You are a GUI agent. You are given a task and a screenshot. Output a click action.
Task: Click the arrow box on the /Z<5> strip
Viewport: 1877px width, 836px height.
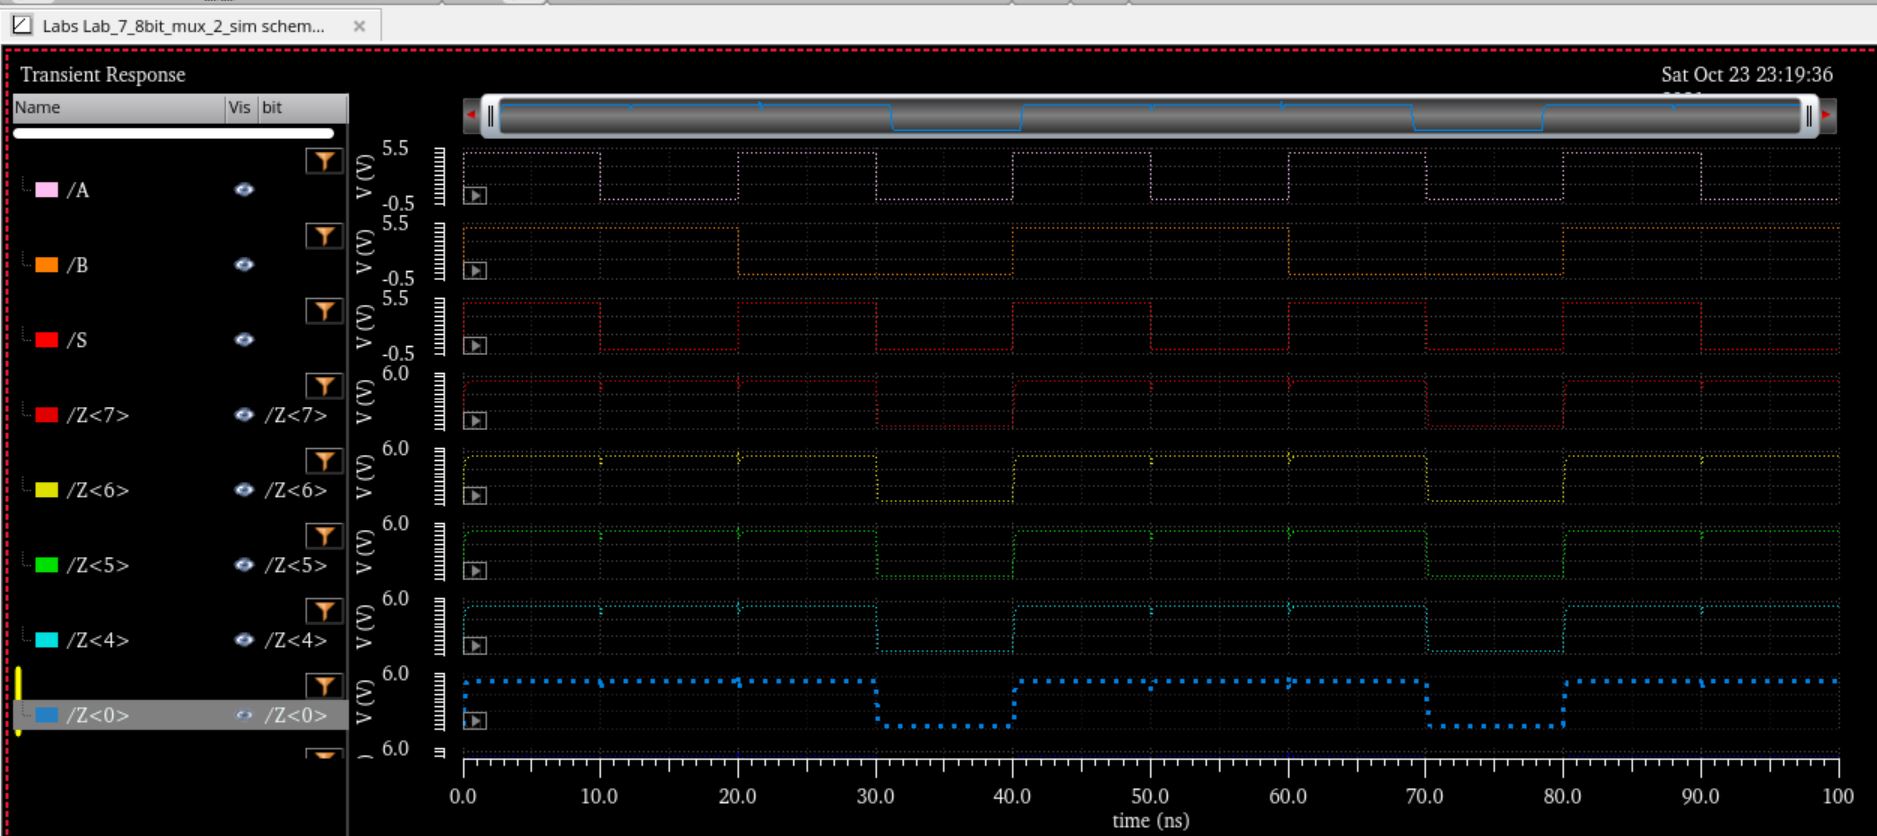click(x=475, y=571)
